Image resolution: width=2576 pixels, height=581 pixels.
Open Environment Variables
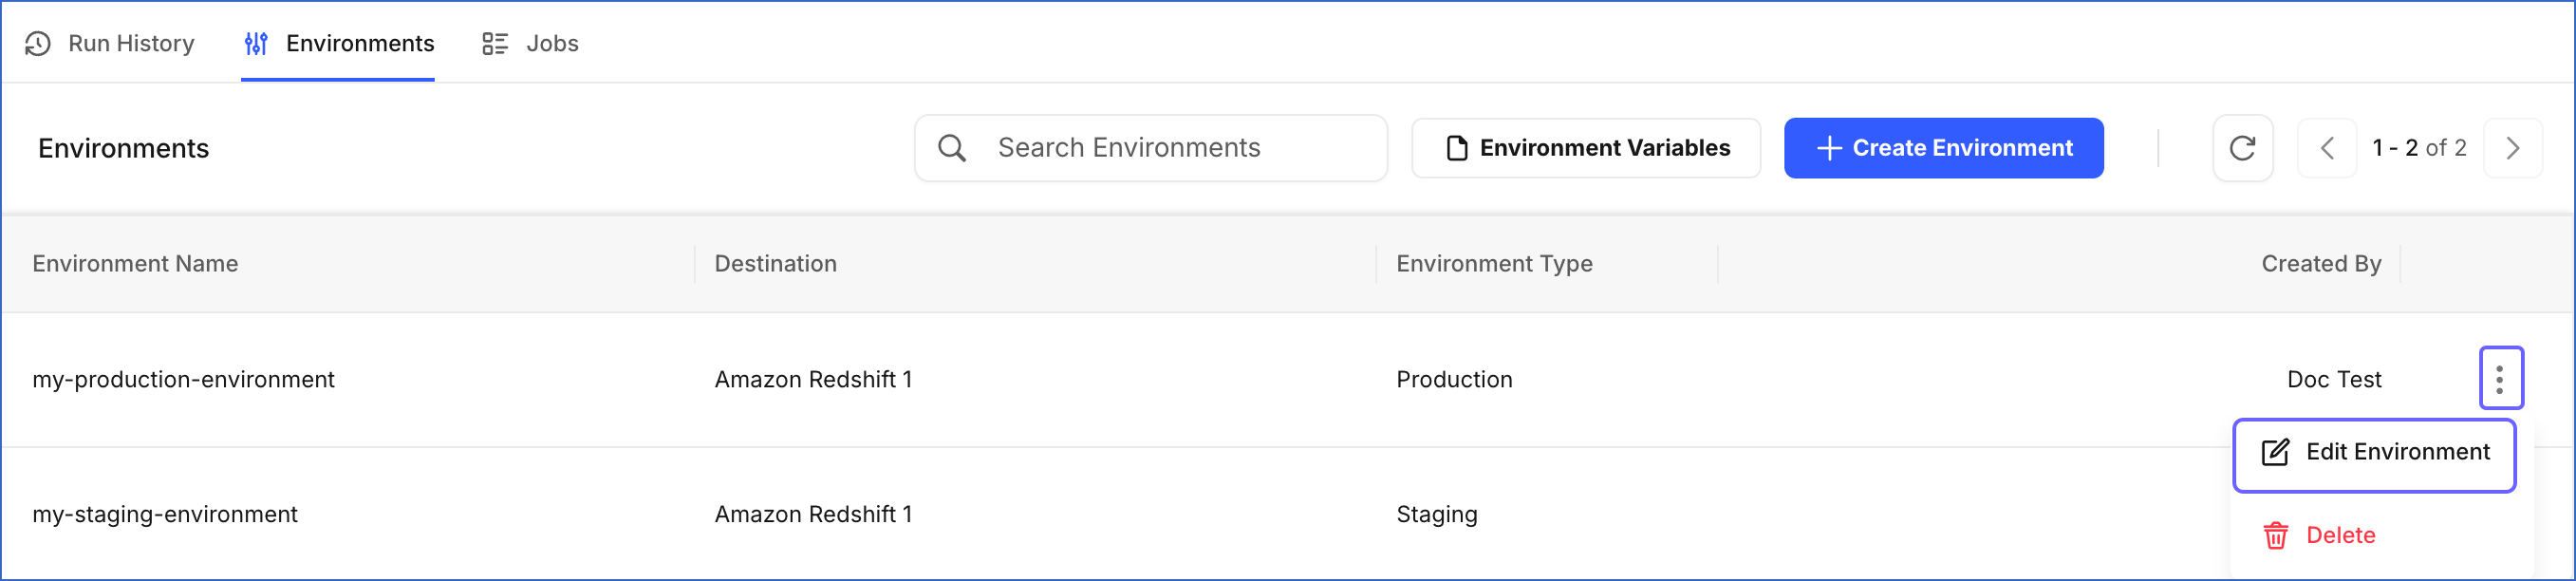point(1586,148)
